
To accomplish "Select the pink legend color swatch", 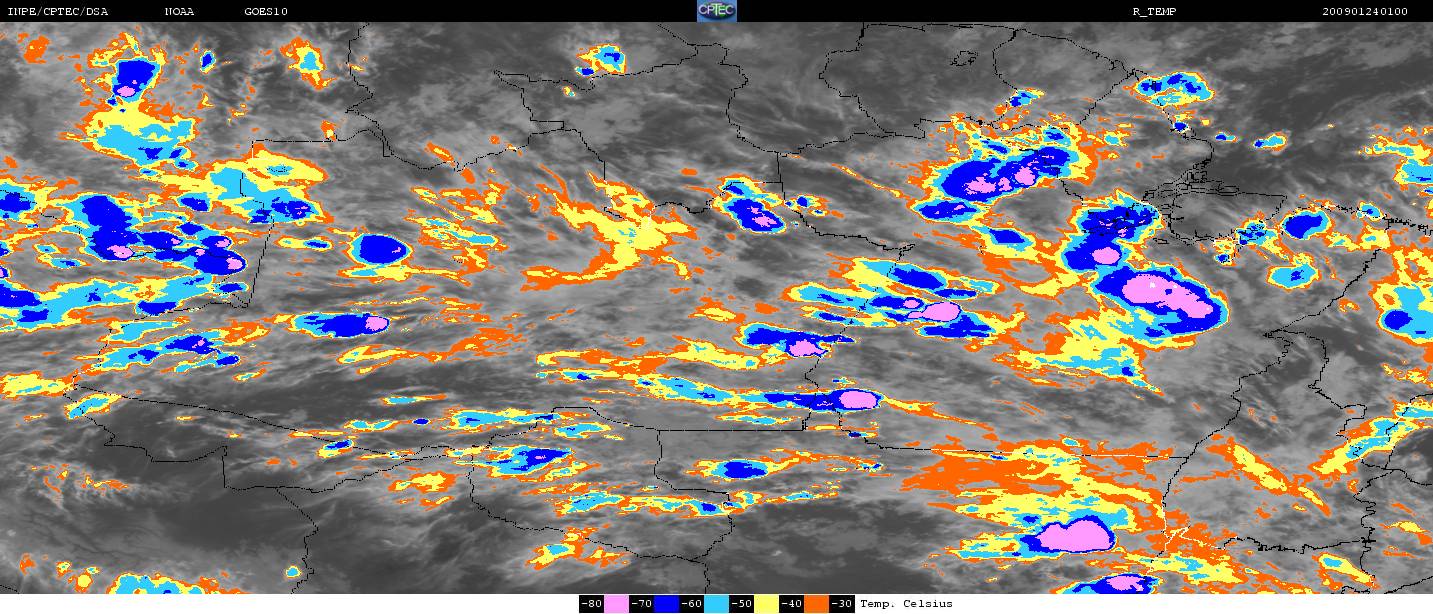I will coord(616,604).
